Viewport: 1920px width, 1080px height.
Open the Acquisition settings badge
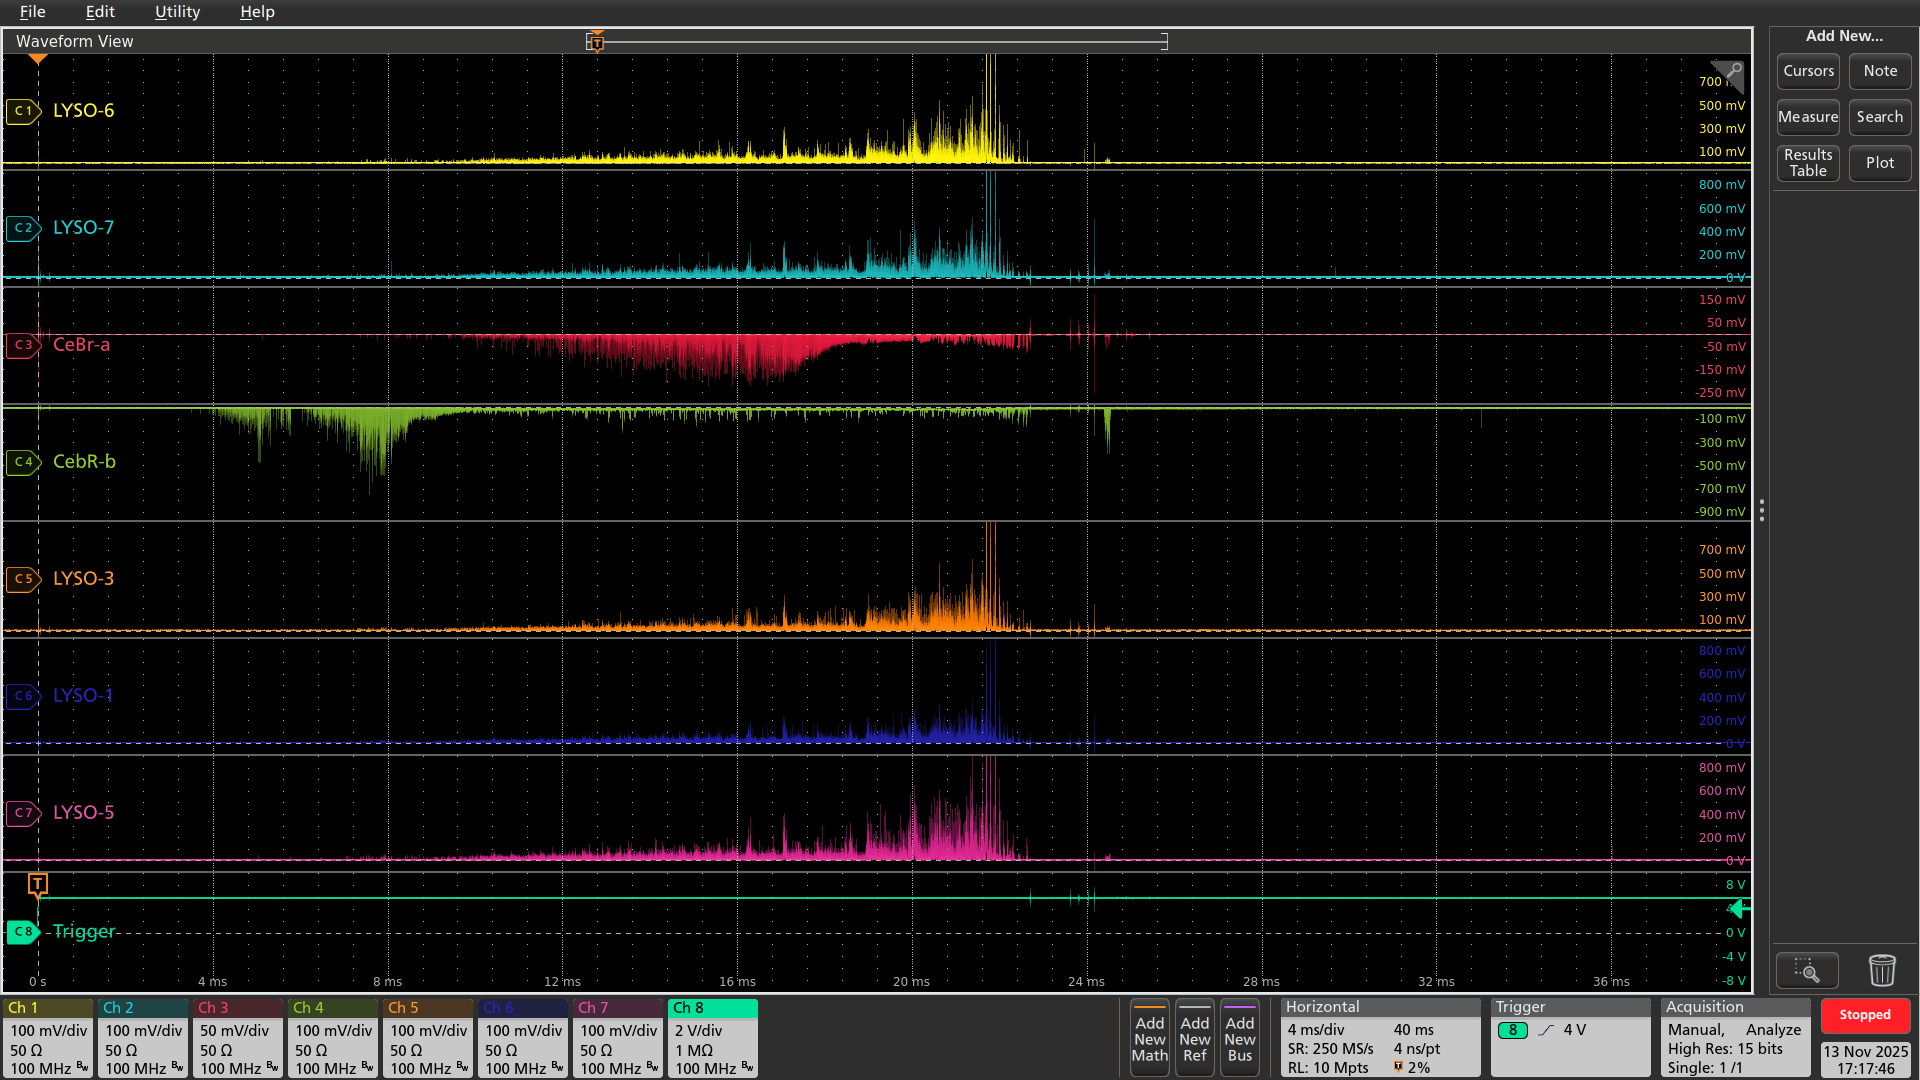tap(1735, 1038)
